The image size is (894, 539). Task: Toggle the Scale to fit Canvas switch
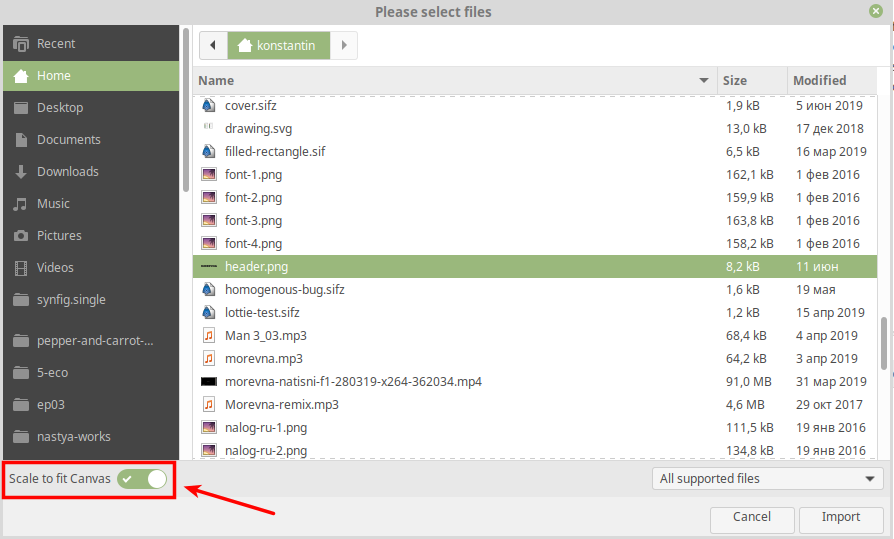tap(142, 479)
